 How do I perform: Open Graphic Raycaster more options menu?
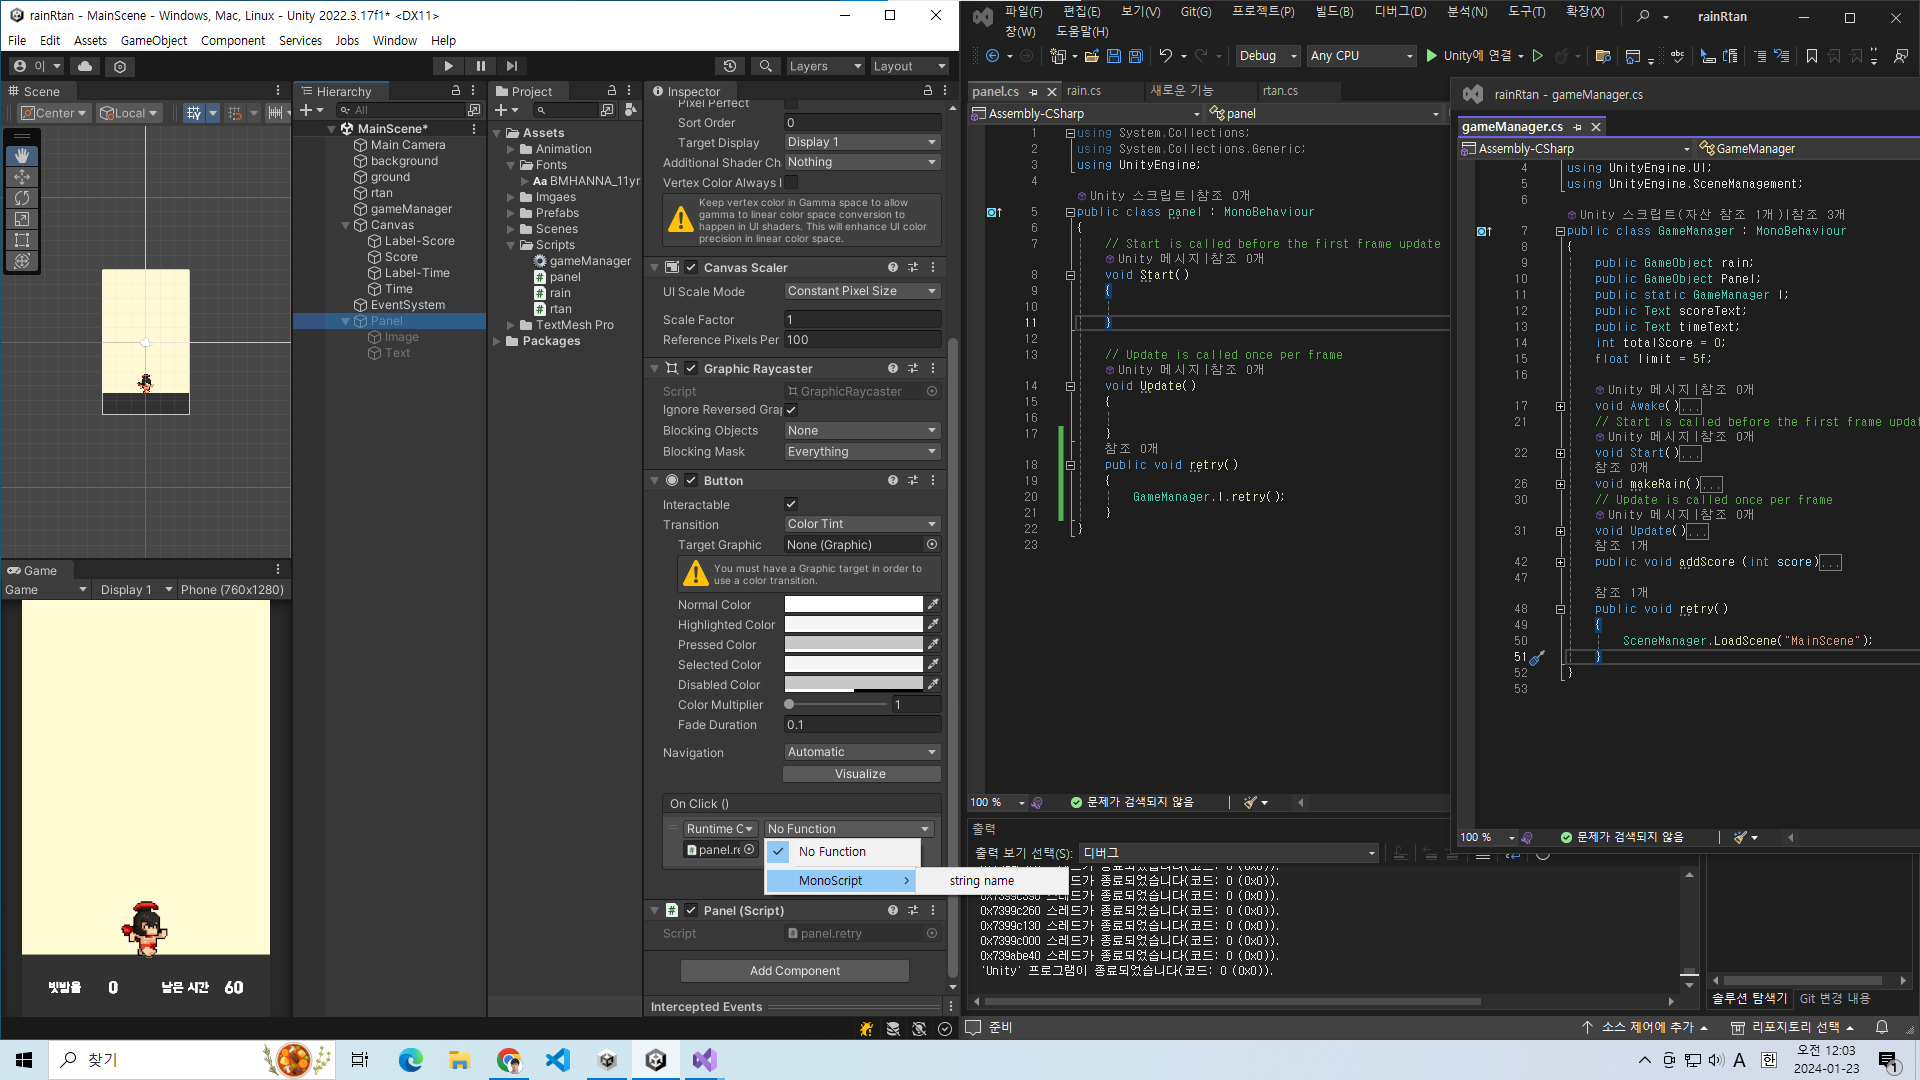point(933,369)
